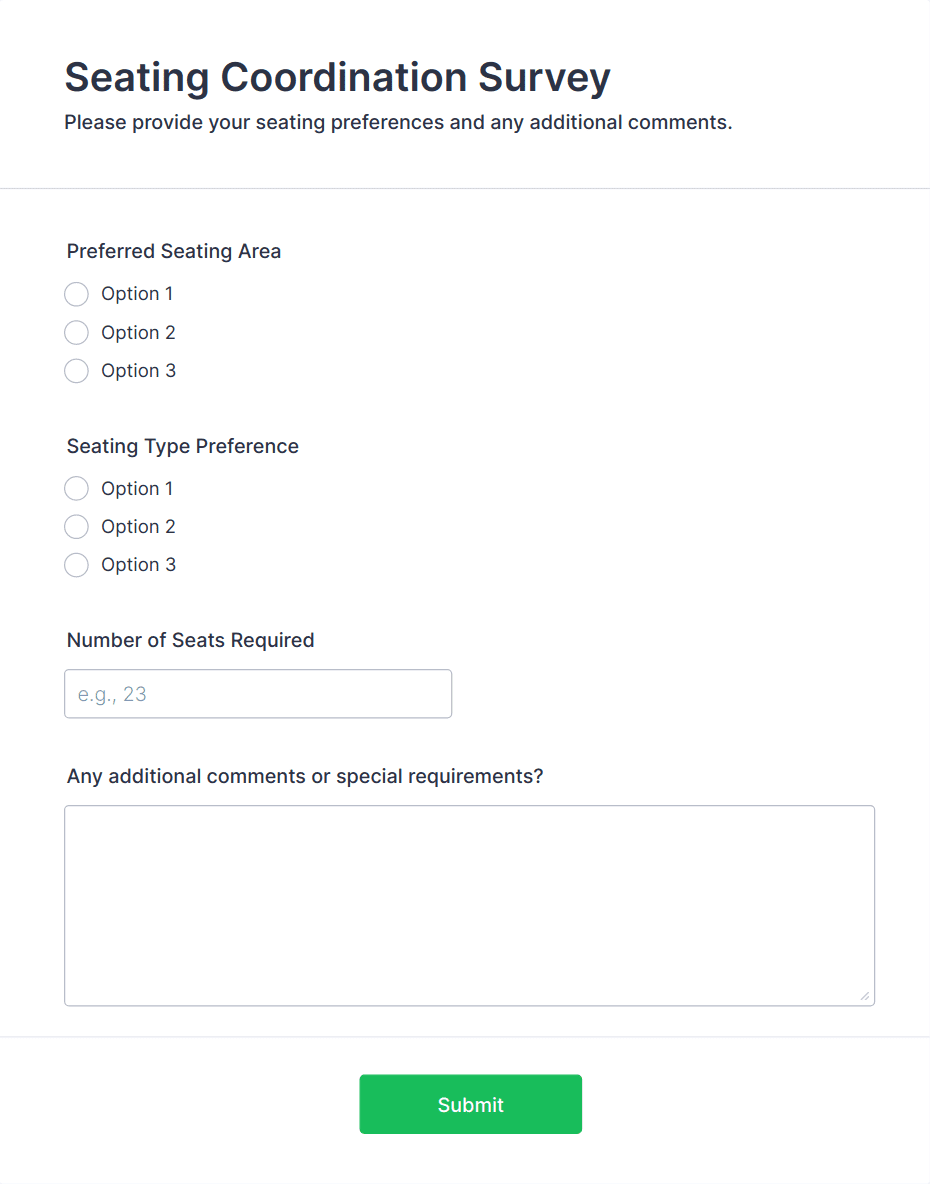This screenshot has width=930, height=1184.
Task: Click the Number of Seats Required label
Action: click(x=190, y=640)
